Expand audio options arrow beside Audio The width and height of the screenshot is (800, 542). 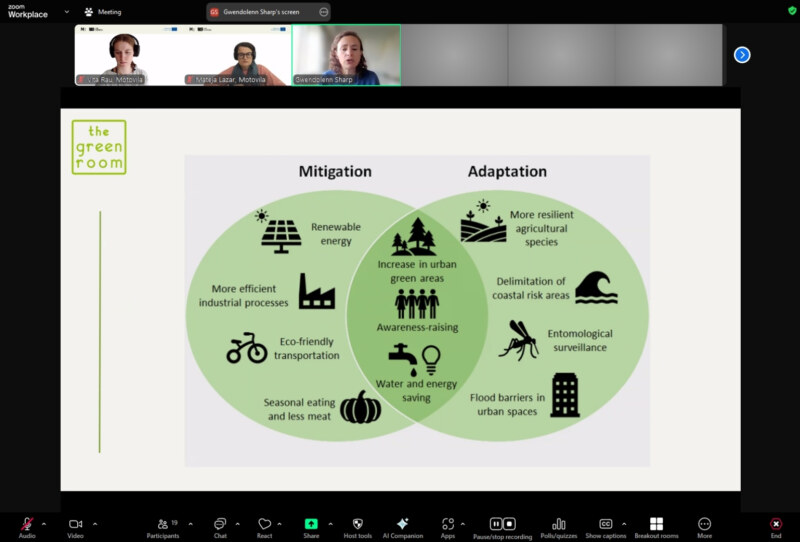[x=43, y=523]
